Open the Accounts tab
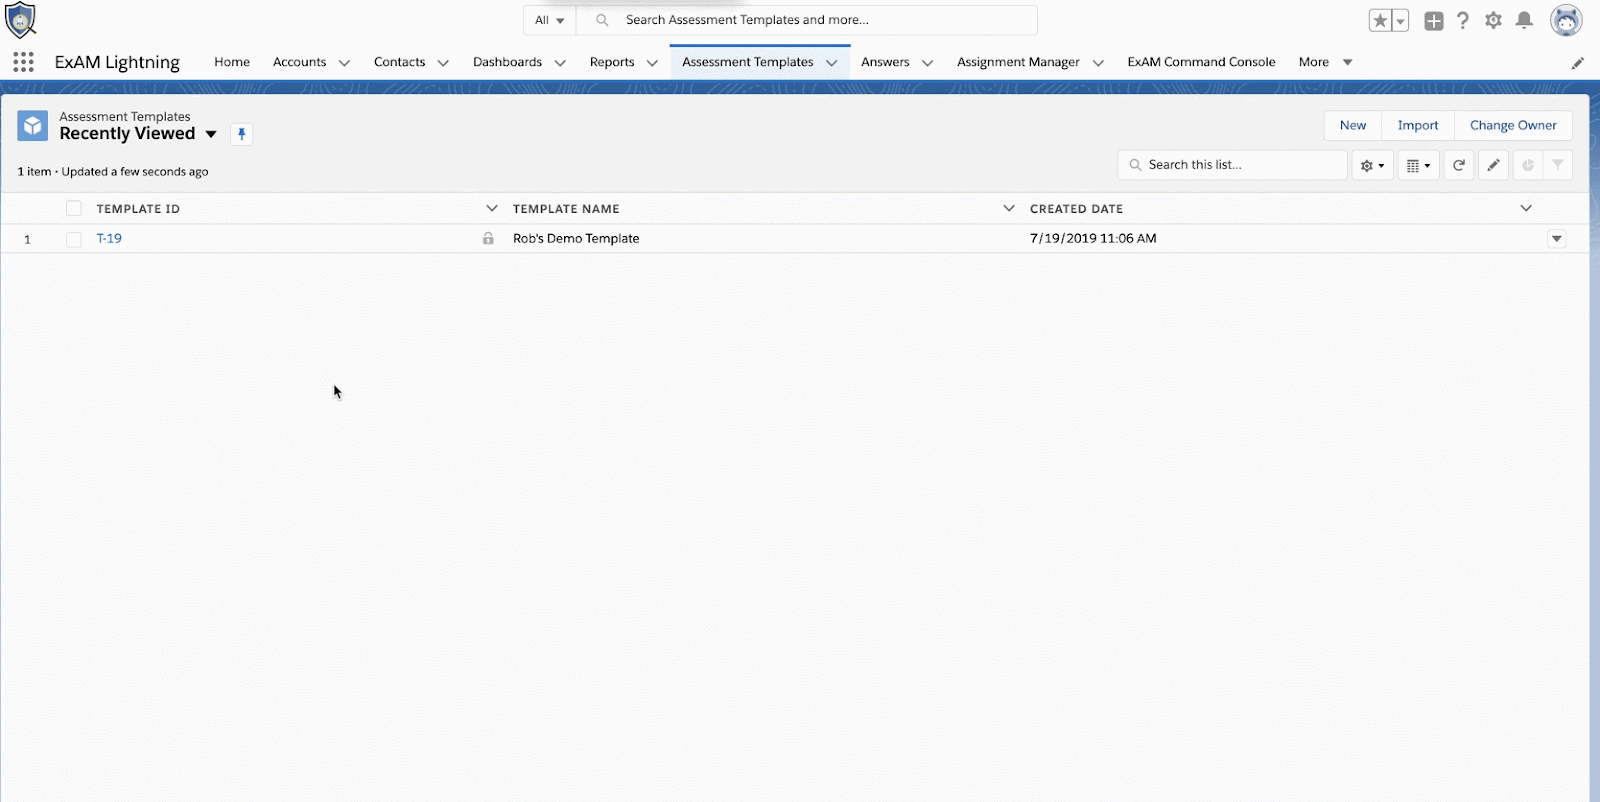 (300, 62)
